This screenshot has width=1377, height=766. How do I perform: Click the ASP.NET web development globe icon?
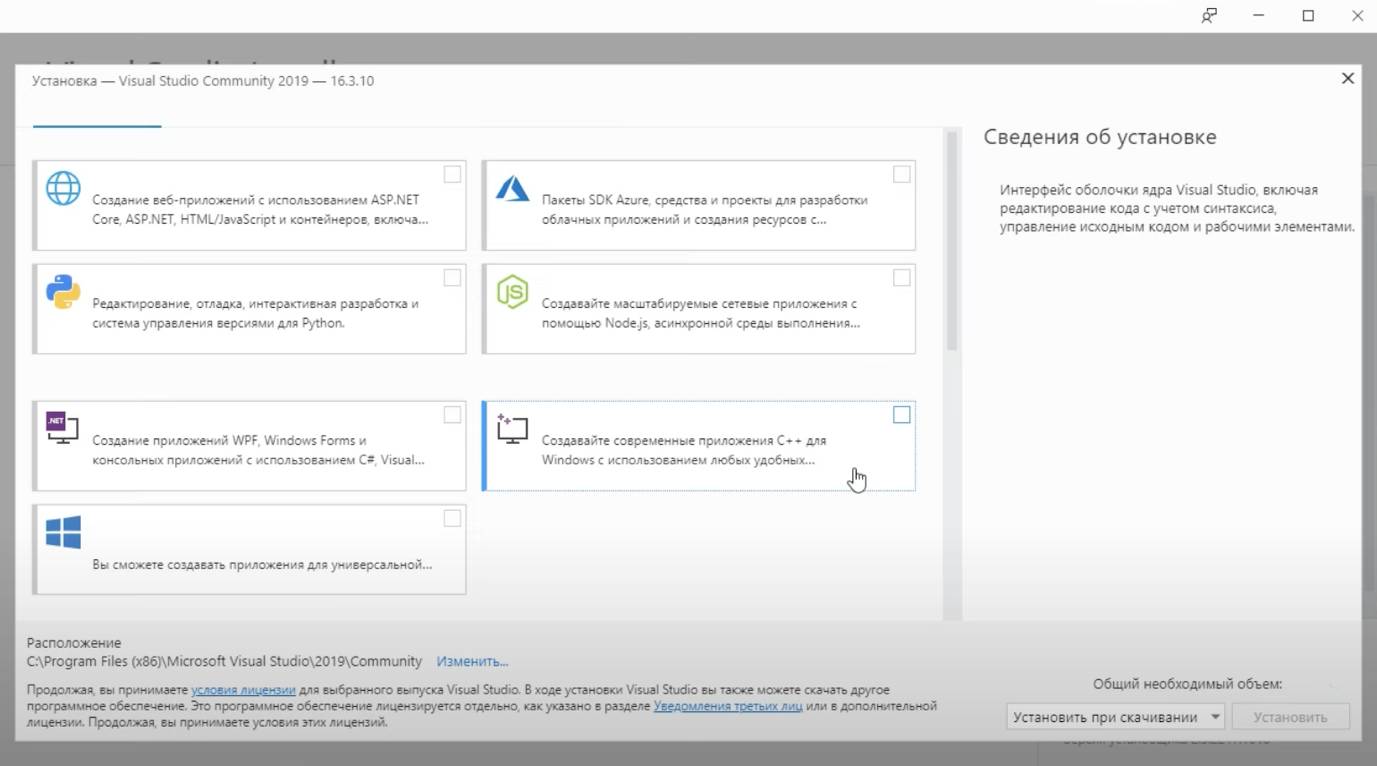click(64, 188)
